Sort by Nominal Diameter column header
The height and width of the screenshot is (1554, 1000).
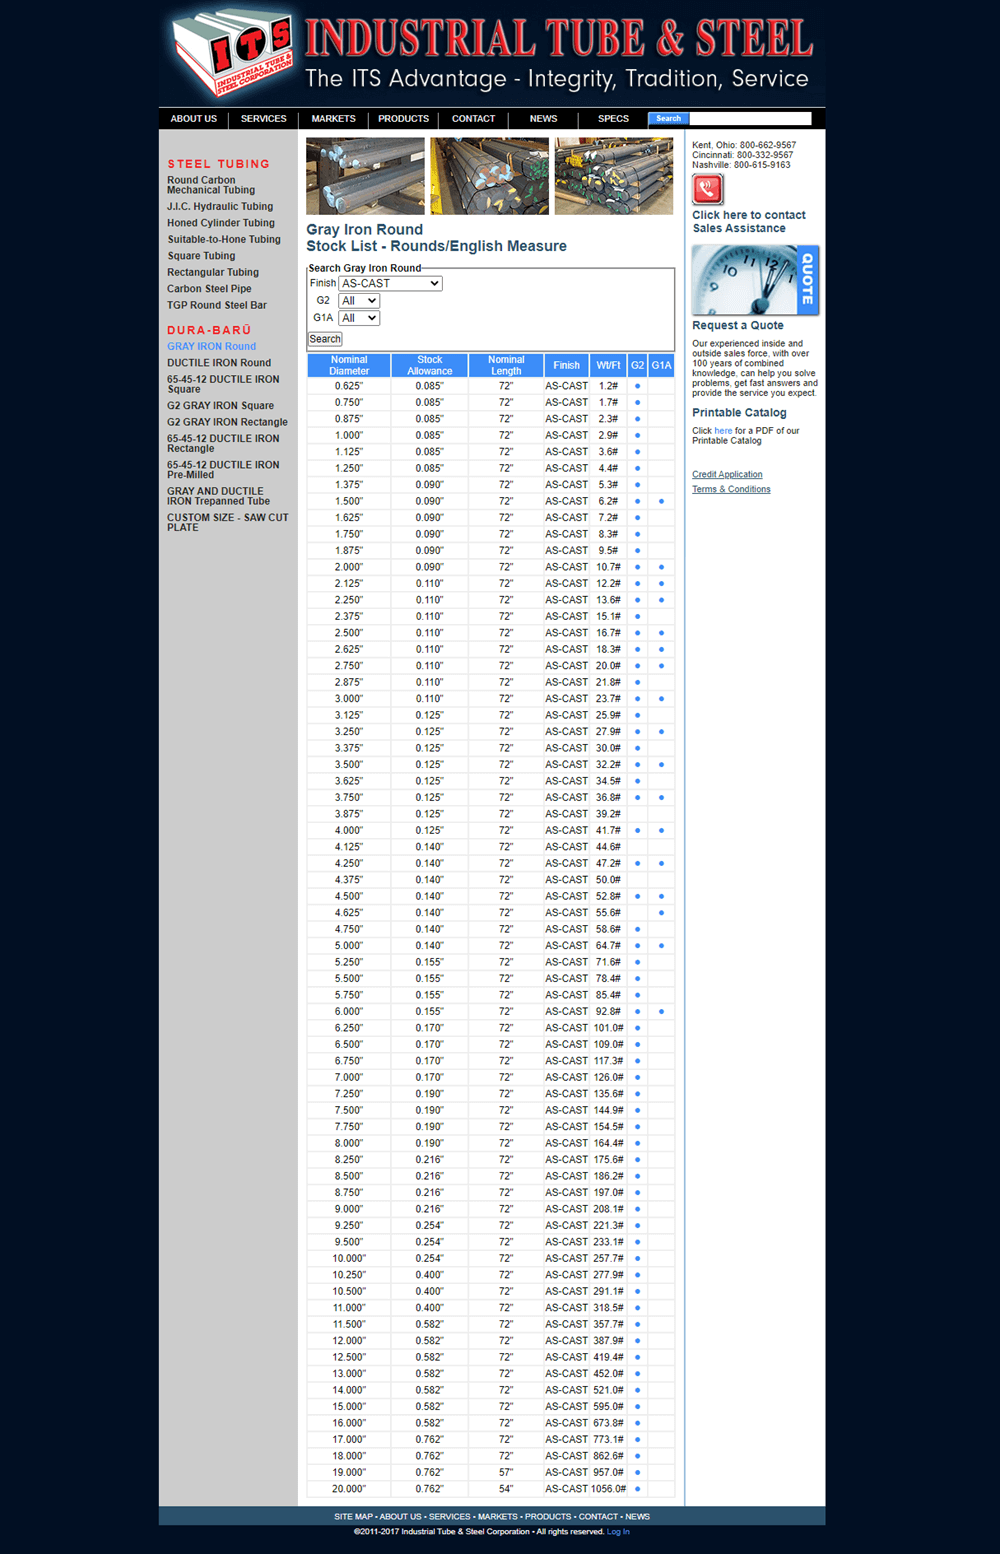tap(349, 365)
